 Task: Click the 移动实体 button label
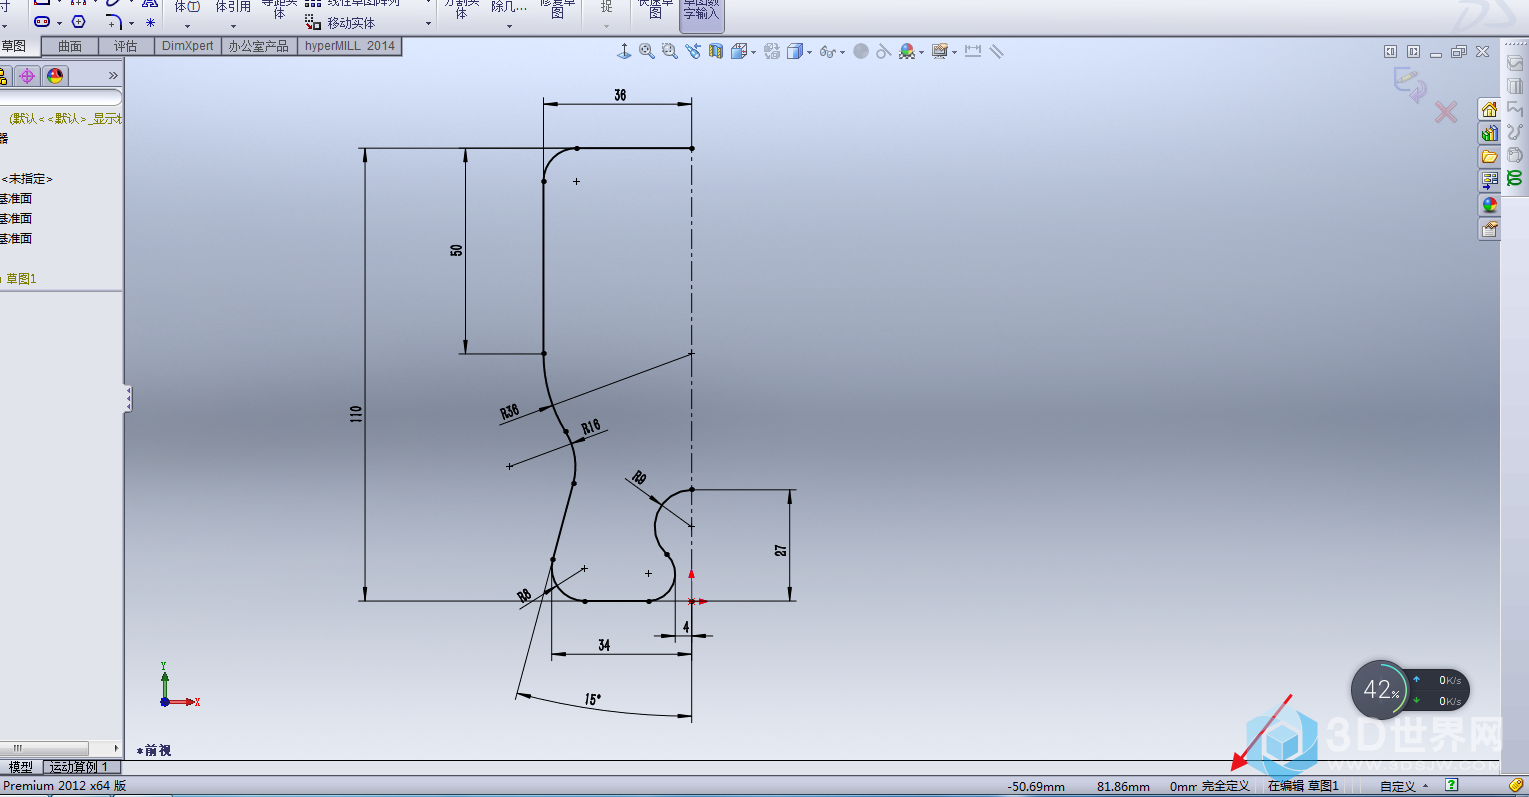[x=351, y=23]
